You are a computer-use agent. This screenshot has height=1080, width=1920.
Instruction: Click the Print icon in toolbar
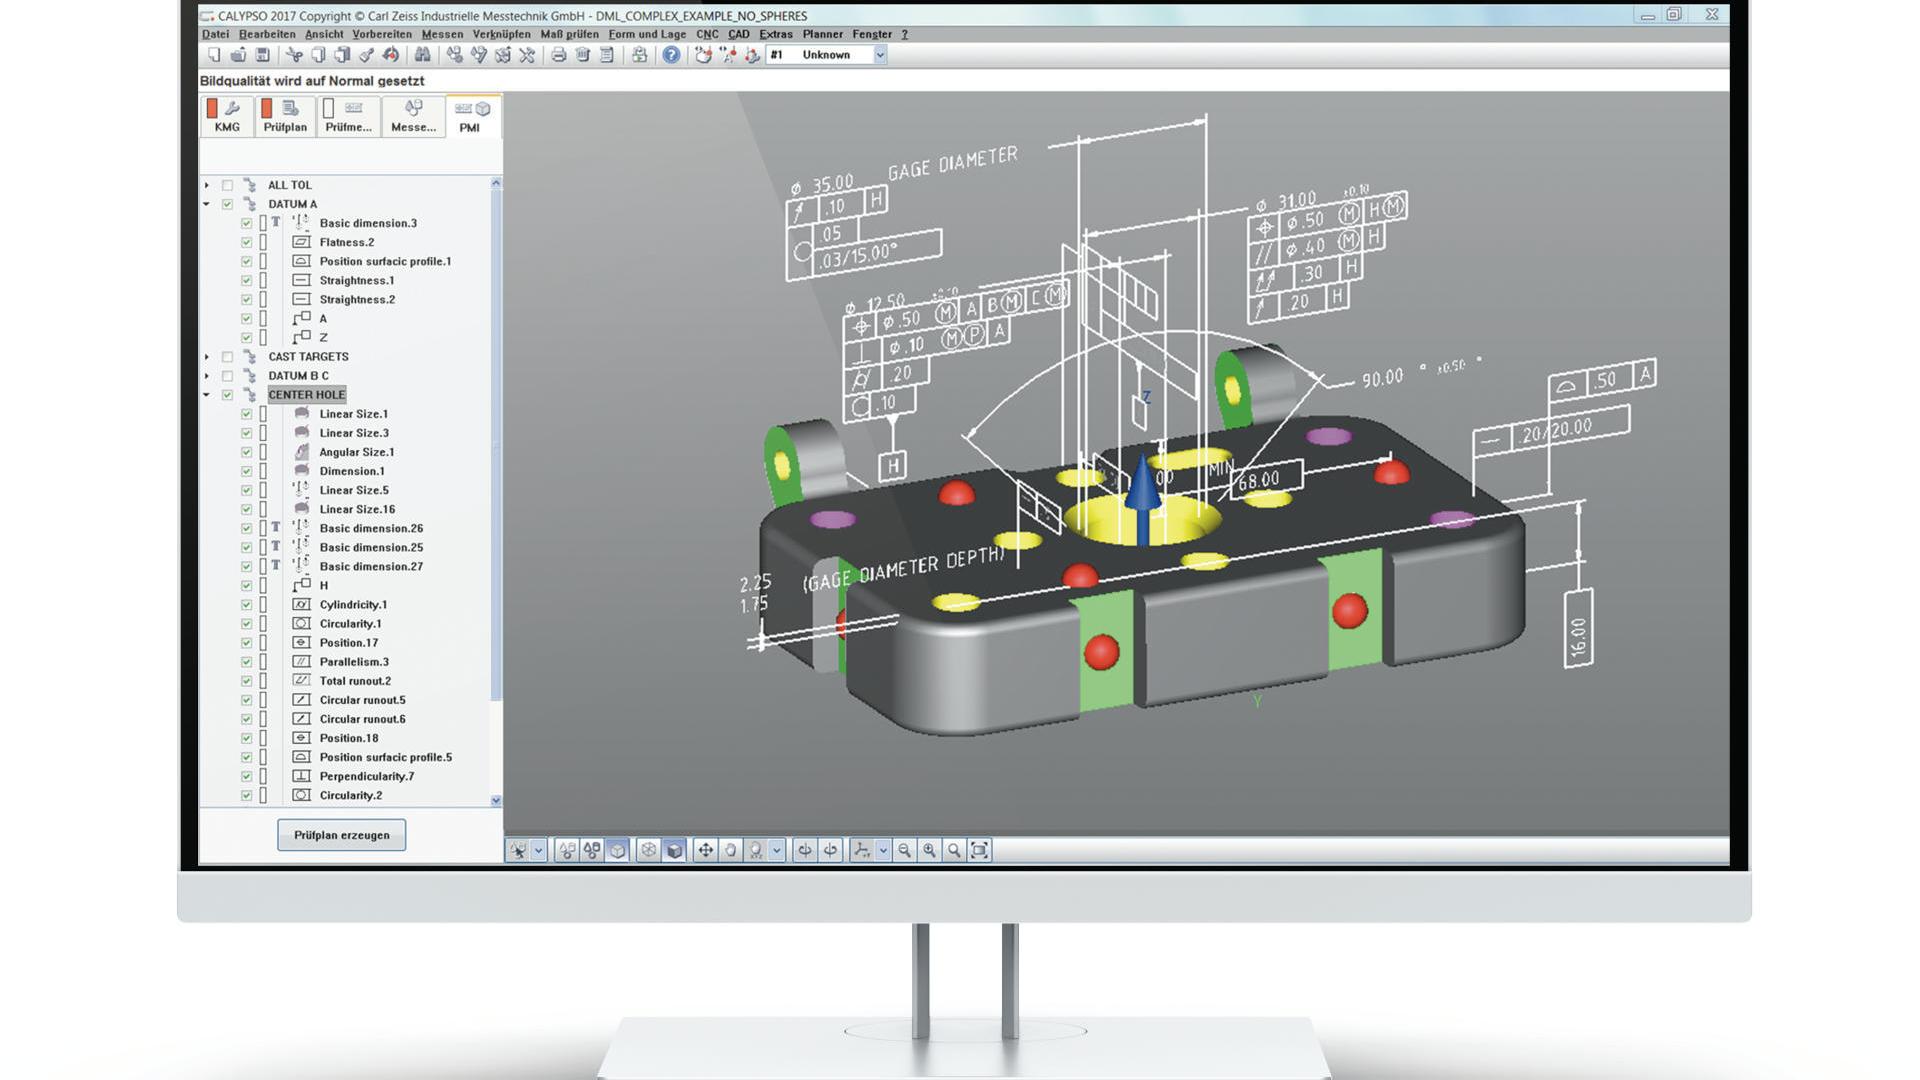[x=558, y=55]
